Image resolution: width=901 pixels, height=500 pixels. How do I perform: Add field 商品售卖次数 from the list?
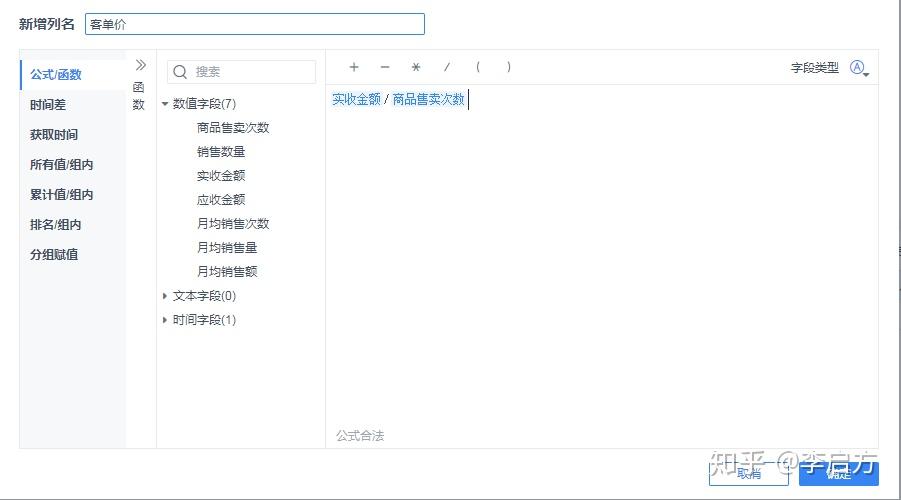coord(233,128)
